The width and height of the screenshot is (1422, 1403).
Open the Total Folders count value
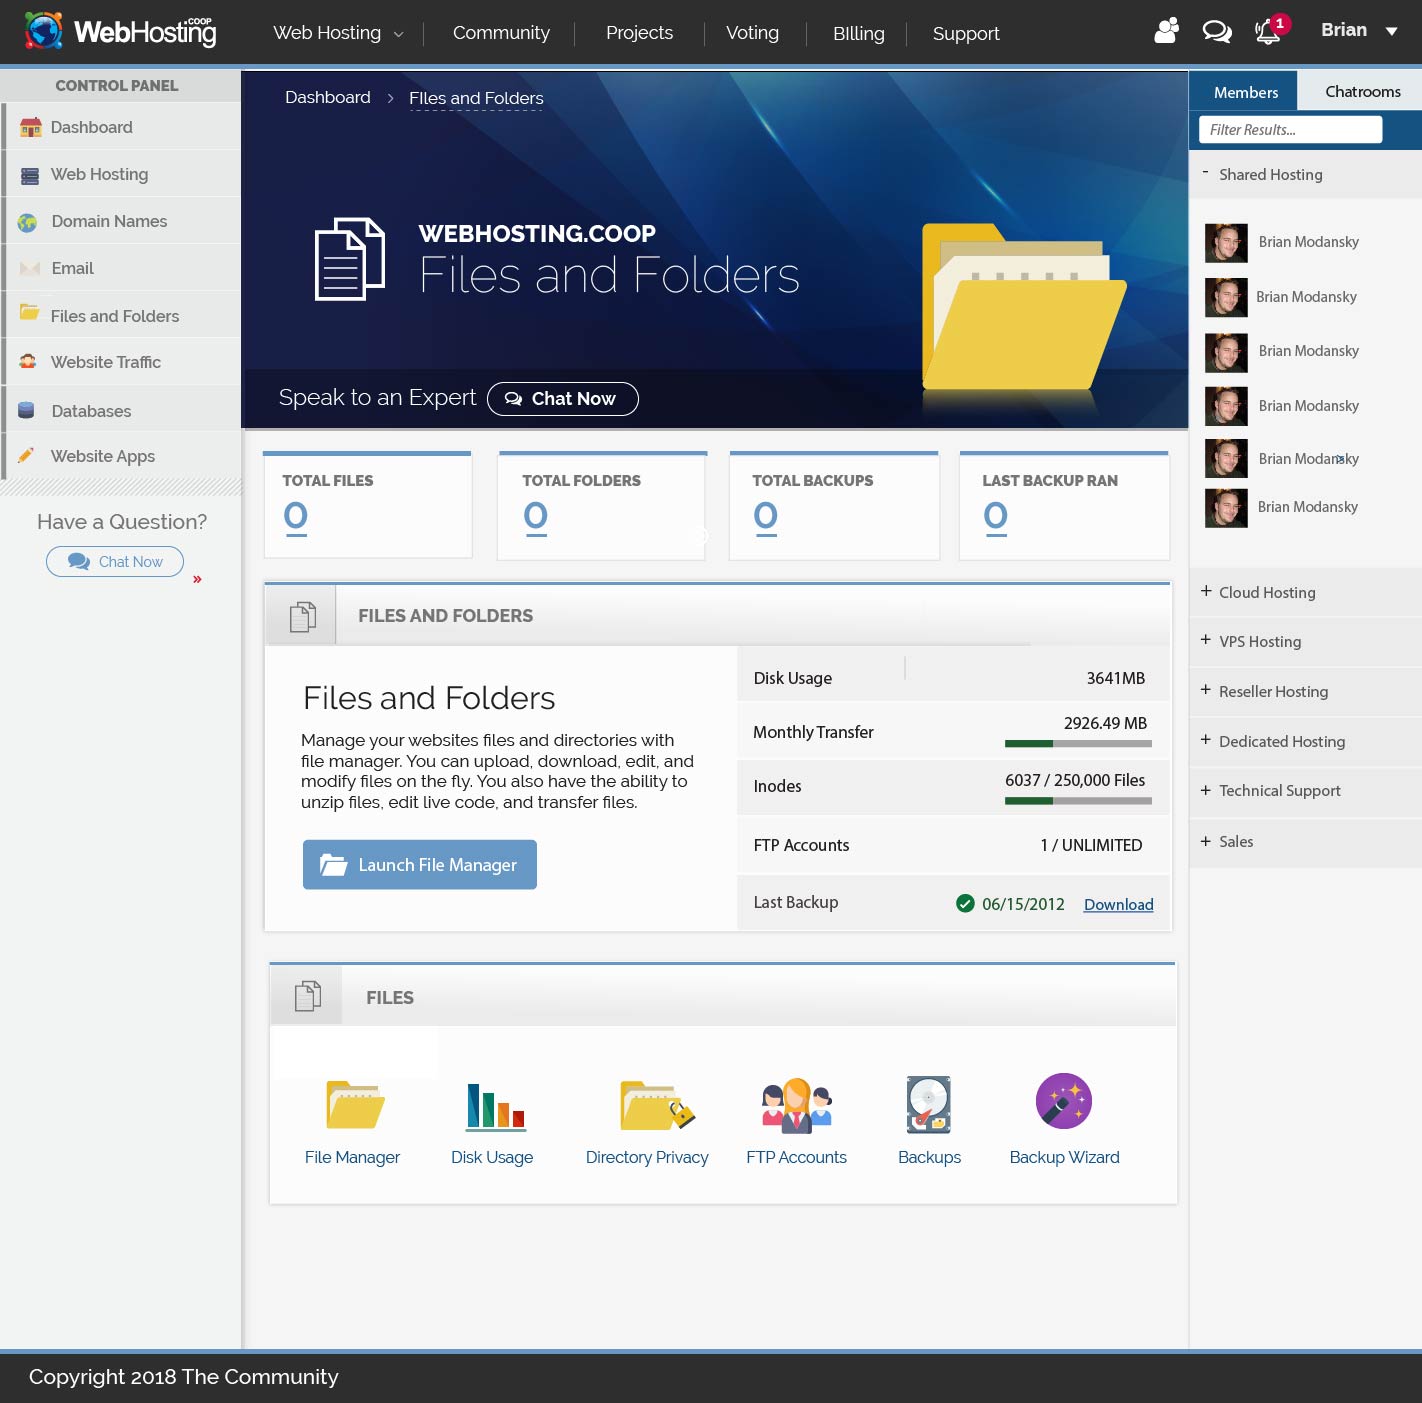(536, 516)
